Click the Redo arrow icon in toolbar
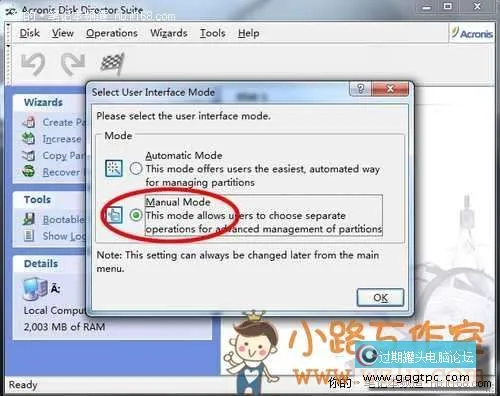Viewport: 500px width, 396px height. [x=73, y=64]
